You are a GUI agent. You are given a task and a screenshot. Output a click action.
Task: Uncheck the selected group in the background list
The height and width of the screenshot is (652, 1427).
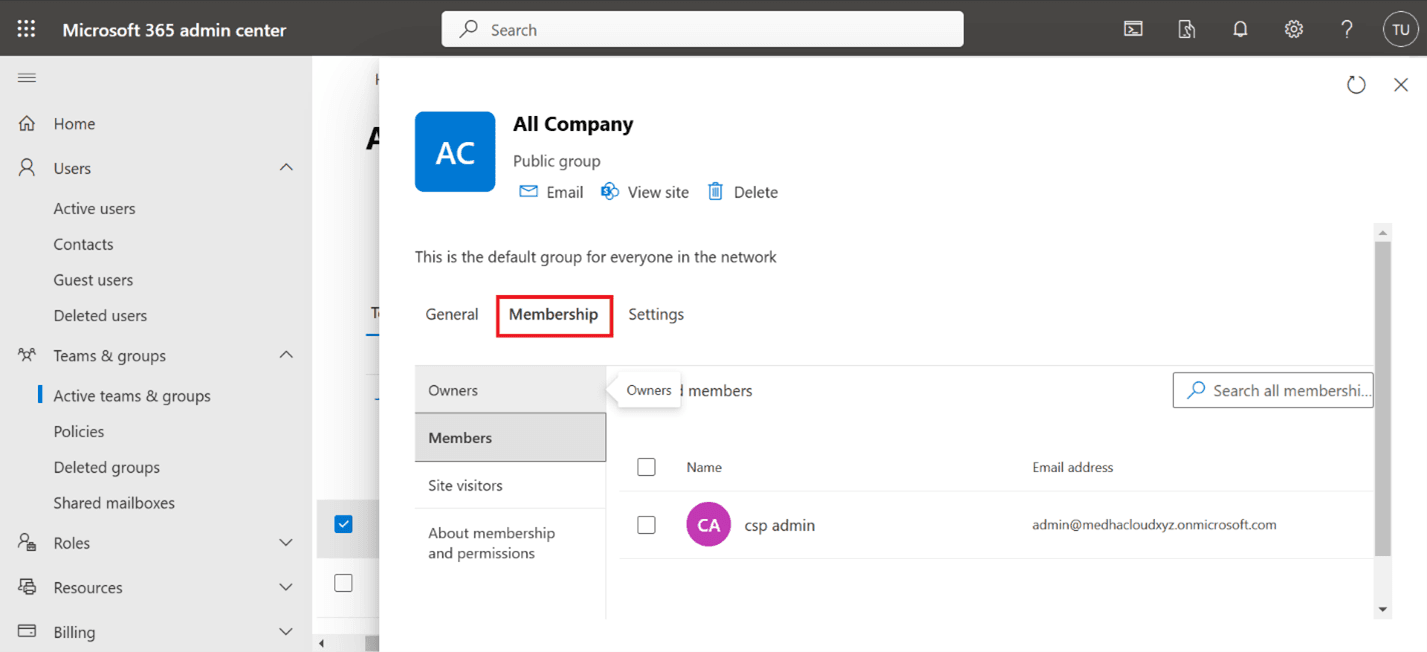(344, 524)
